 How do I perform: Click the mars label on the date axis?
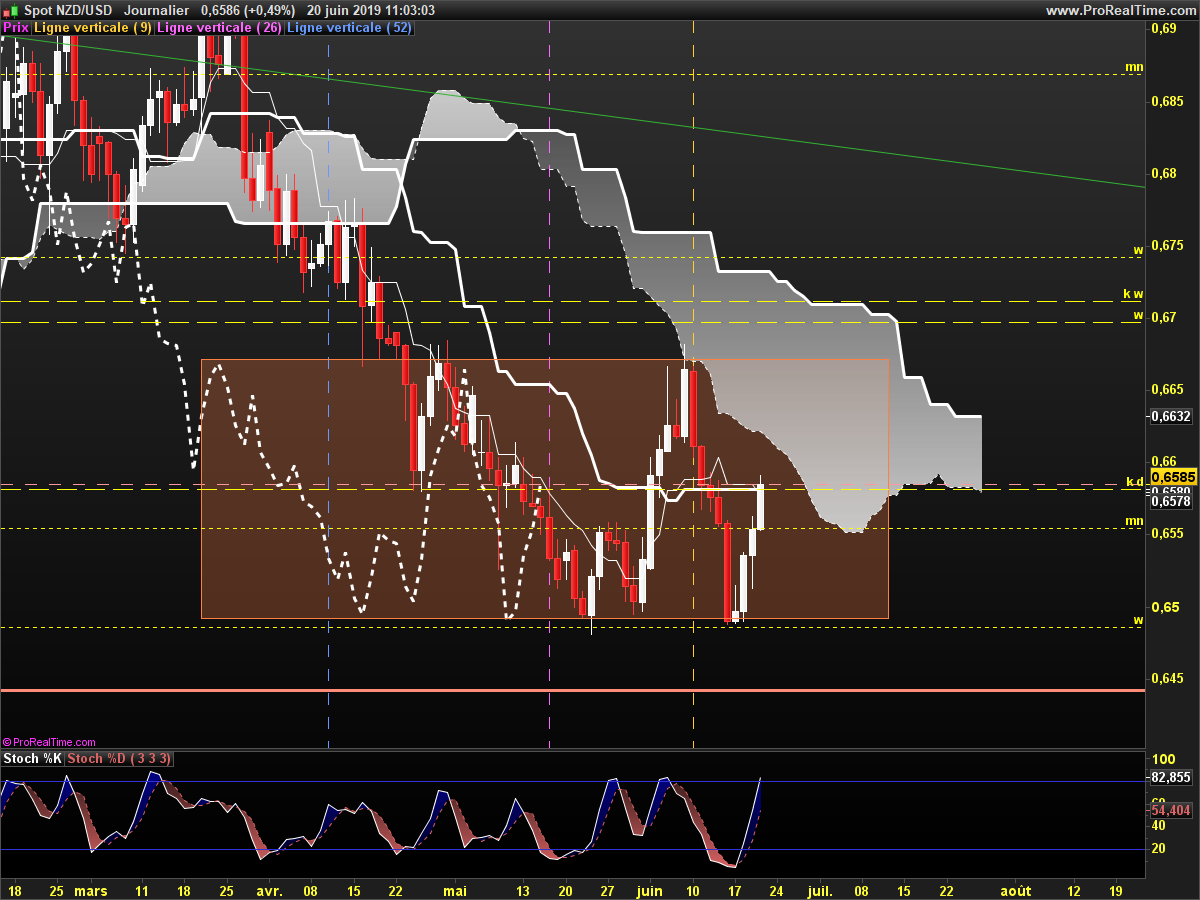(91, 889)
